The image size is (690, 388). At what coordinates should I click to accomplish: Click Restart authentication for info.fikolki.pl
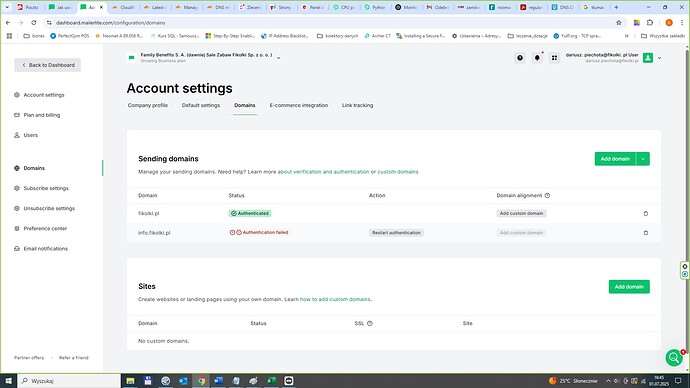coord(396,233)
